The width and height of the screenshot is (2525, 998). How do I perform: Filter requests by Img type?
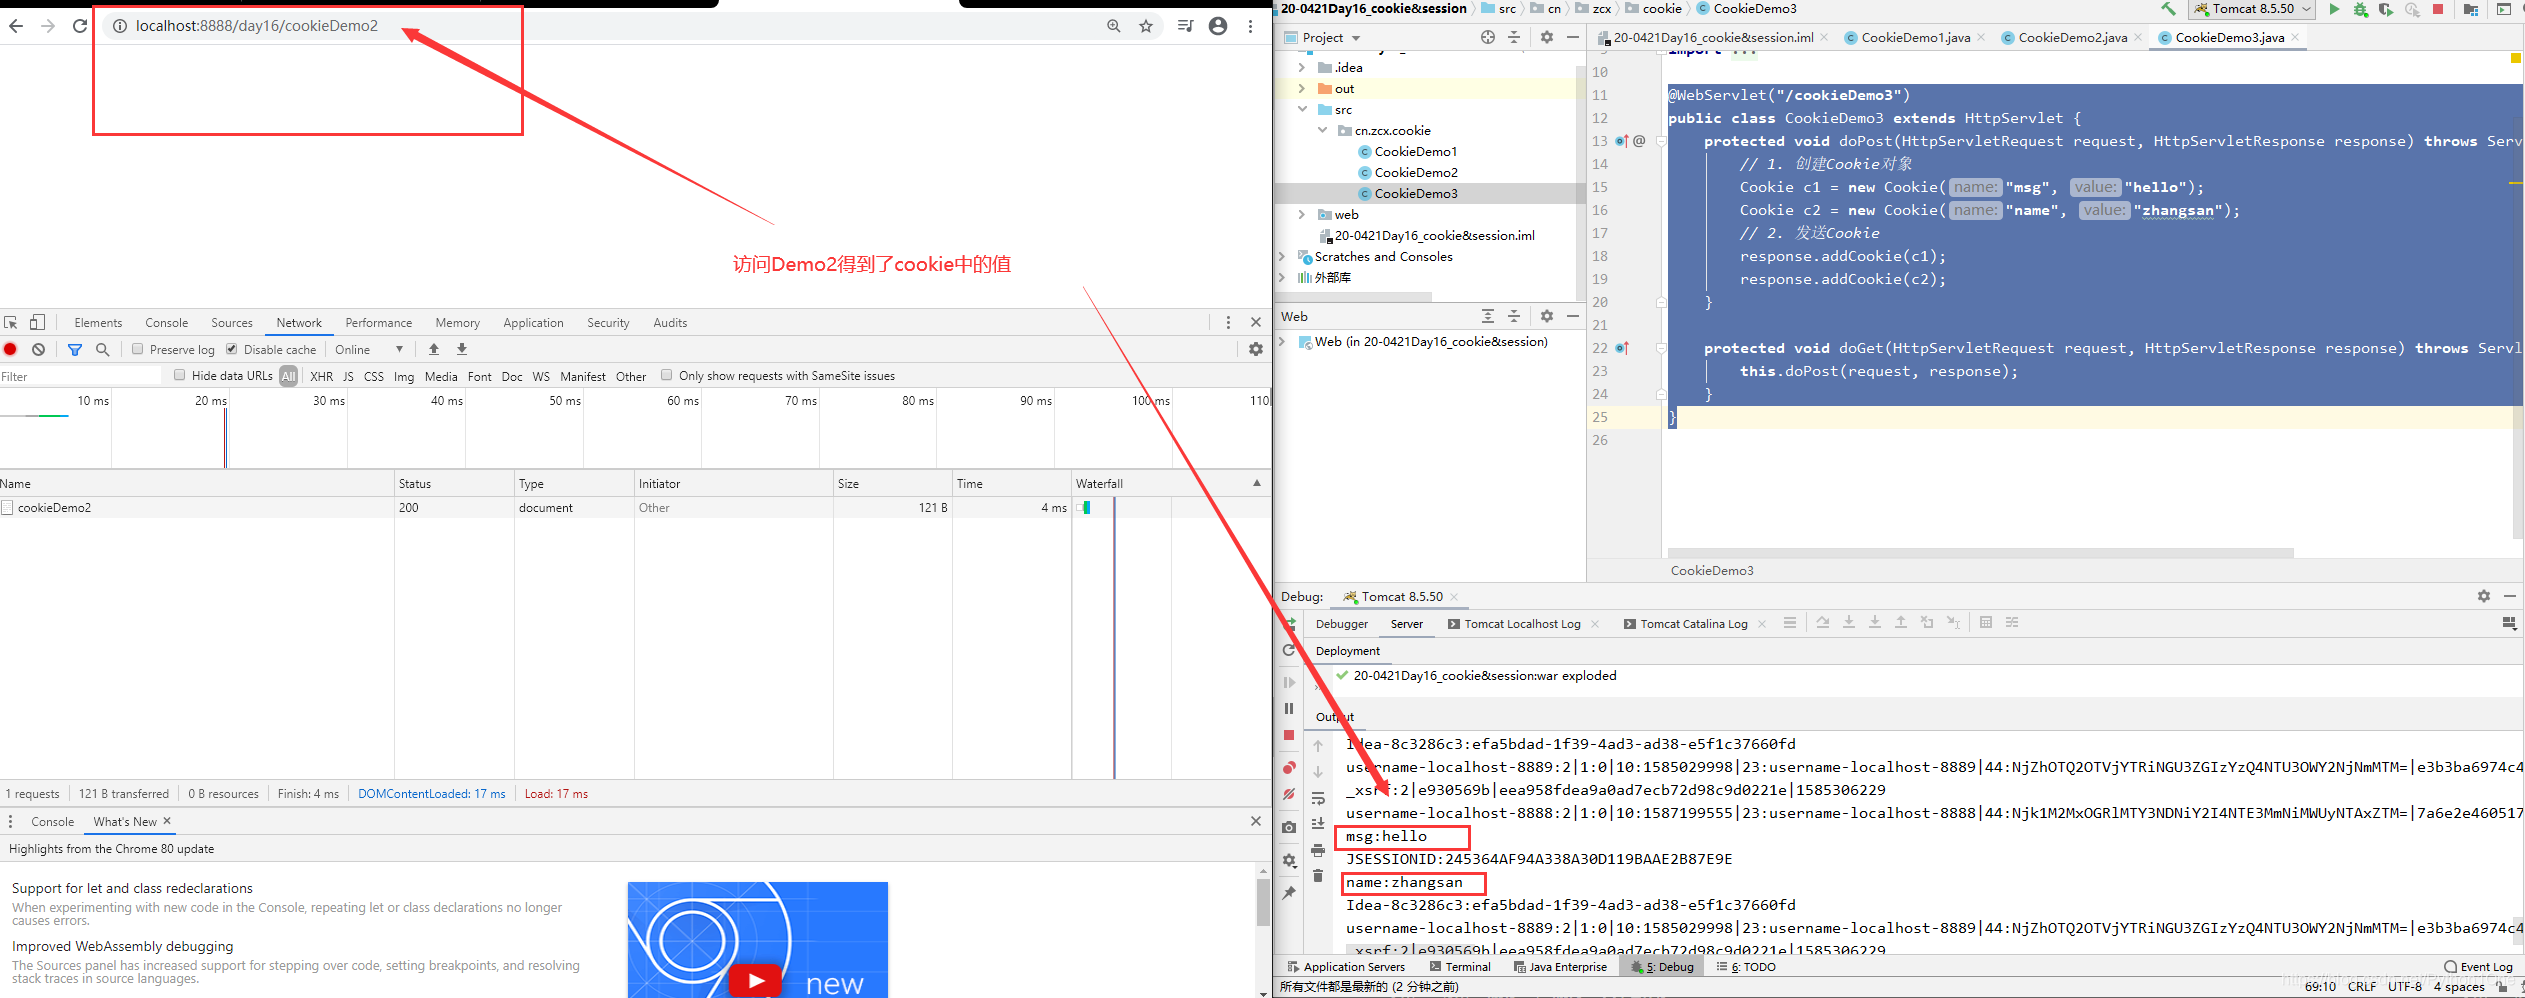[404, 376]
